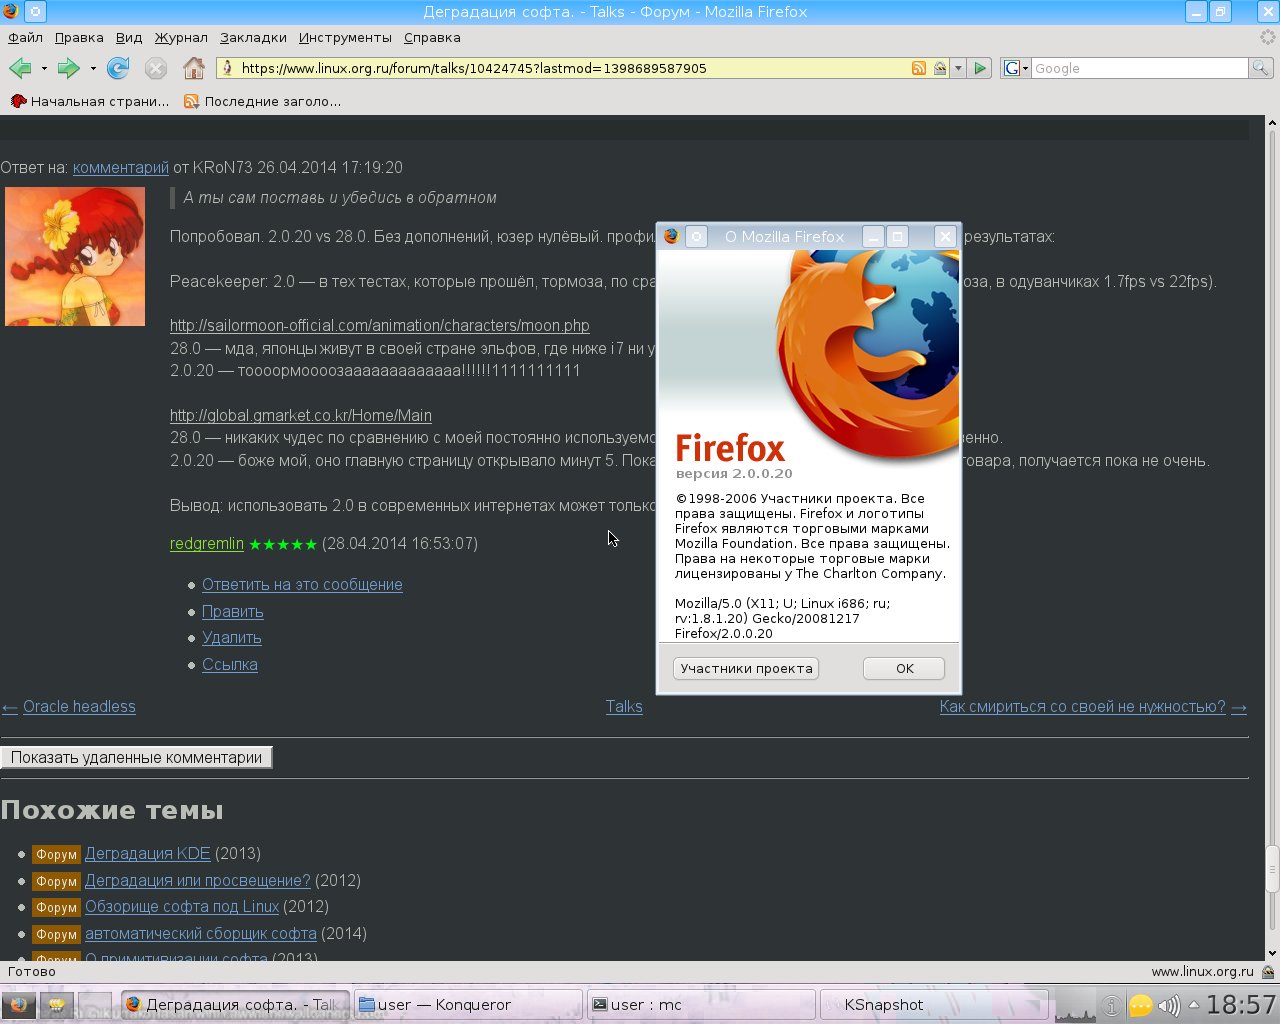
Task: Click the RSS feed icon in the address bar
Action: click(919, 68)
